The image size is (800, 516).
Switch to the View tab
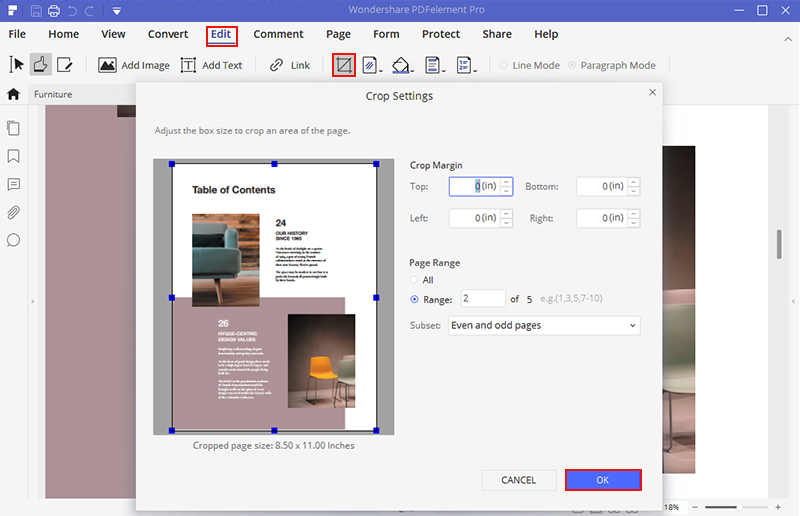click(113, 34)
